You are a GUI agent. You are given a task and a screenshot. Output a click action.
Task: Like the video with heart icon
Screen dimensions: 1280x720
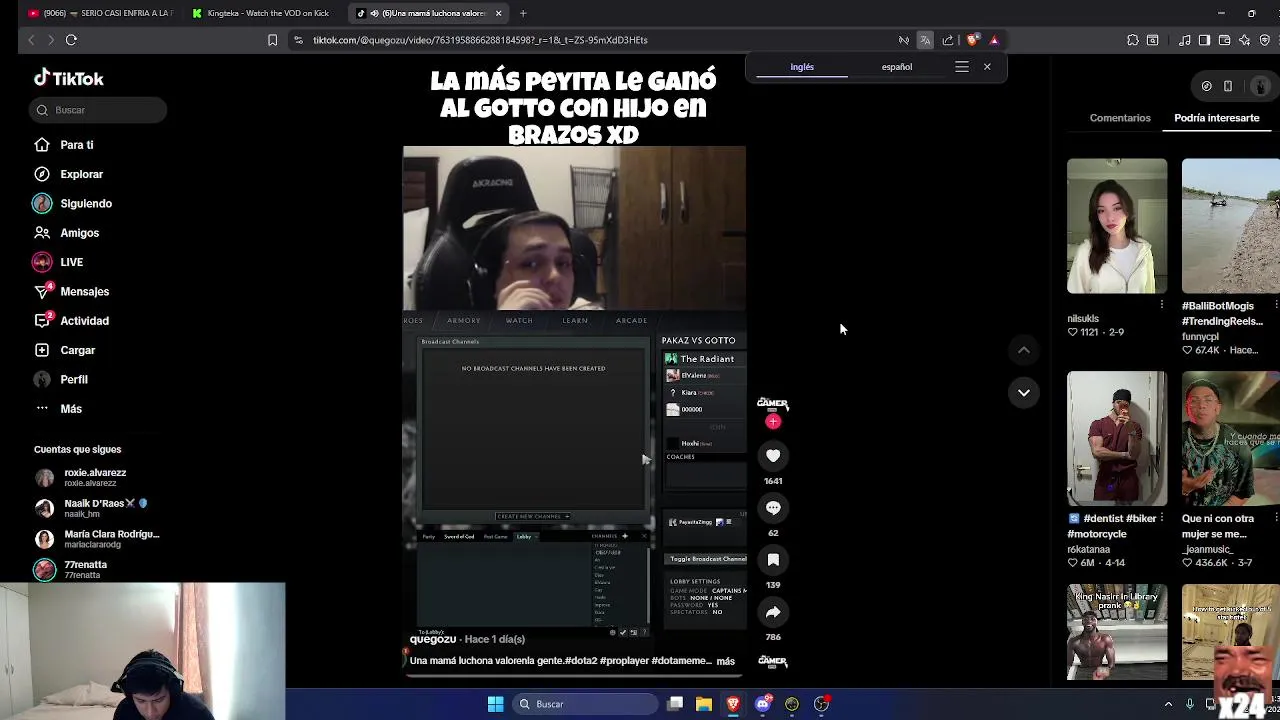(773, 456)
